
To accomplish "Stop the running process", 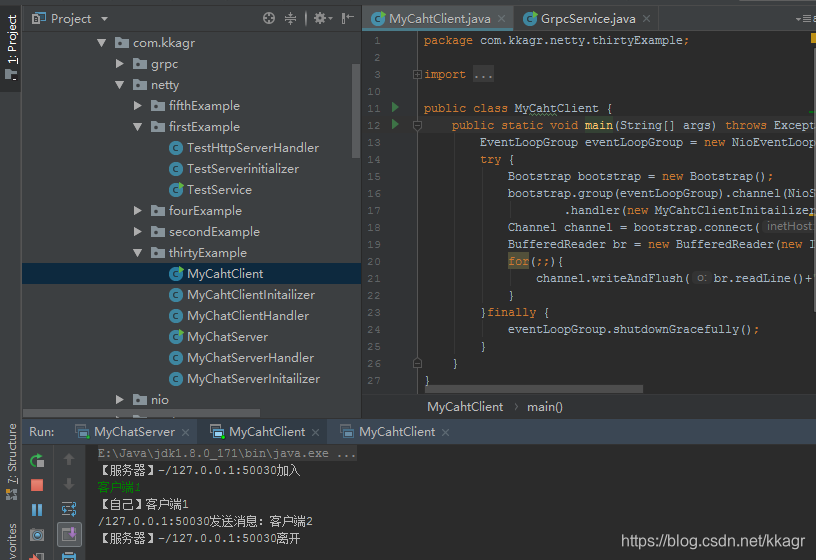I will pos(37,485).
